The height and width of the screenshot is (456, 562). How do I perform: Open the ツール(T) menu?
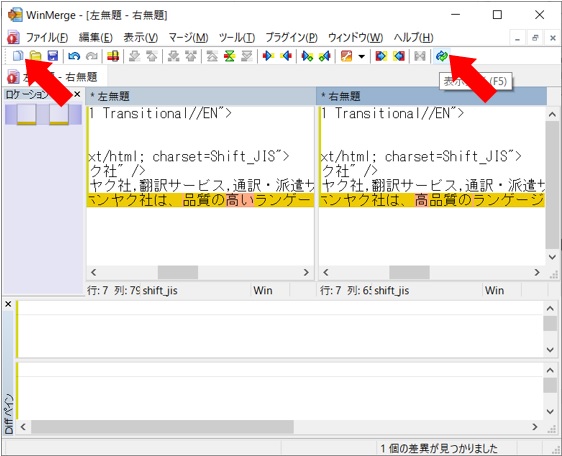point(237,37)
